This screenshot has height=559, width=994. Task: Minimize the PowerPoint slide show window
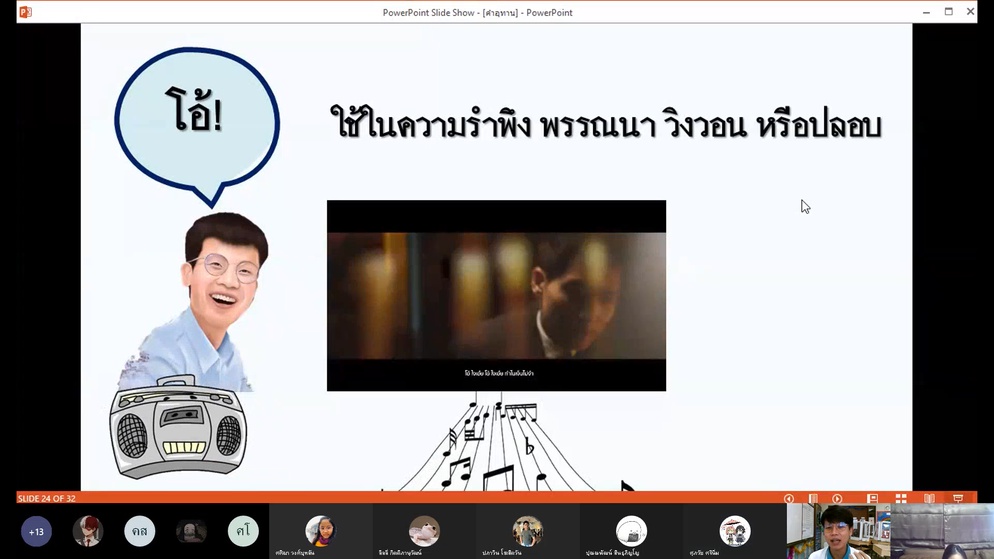tap(926, 12)
